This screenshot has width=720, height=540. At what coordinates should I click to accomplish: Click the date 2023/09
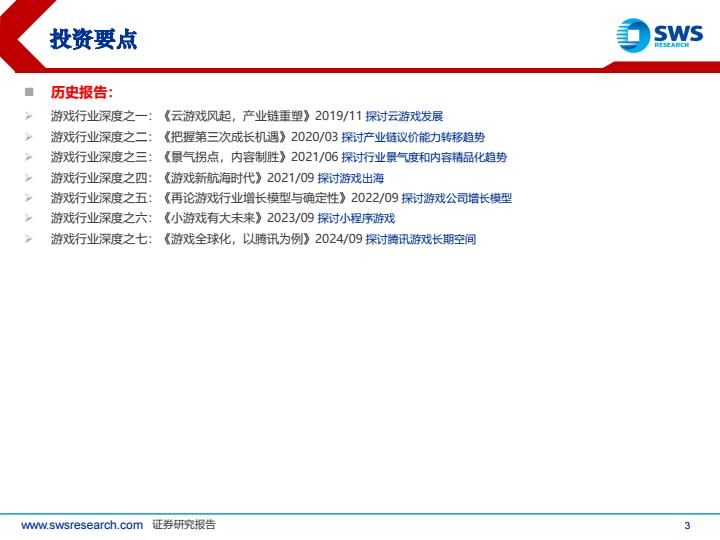click(291, 217)
